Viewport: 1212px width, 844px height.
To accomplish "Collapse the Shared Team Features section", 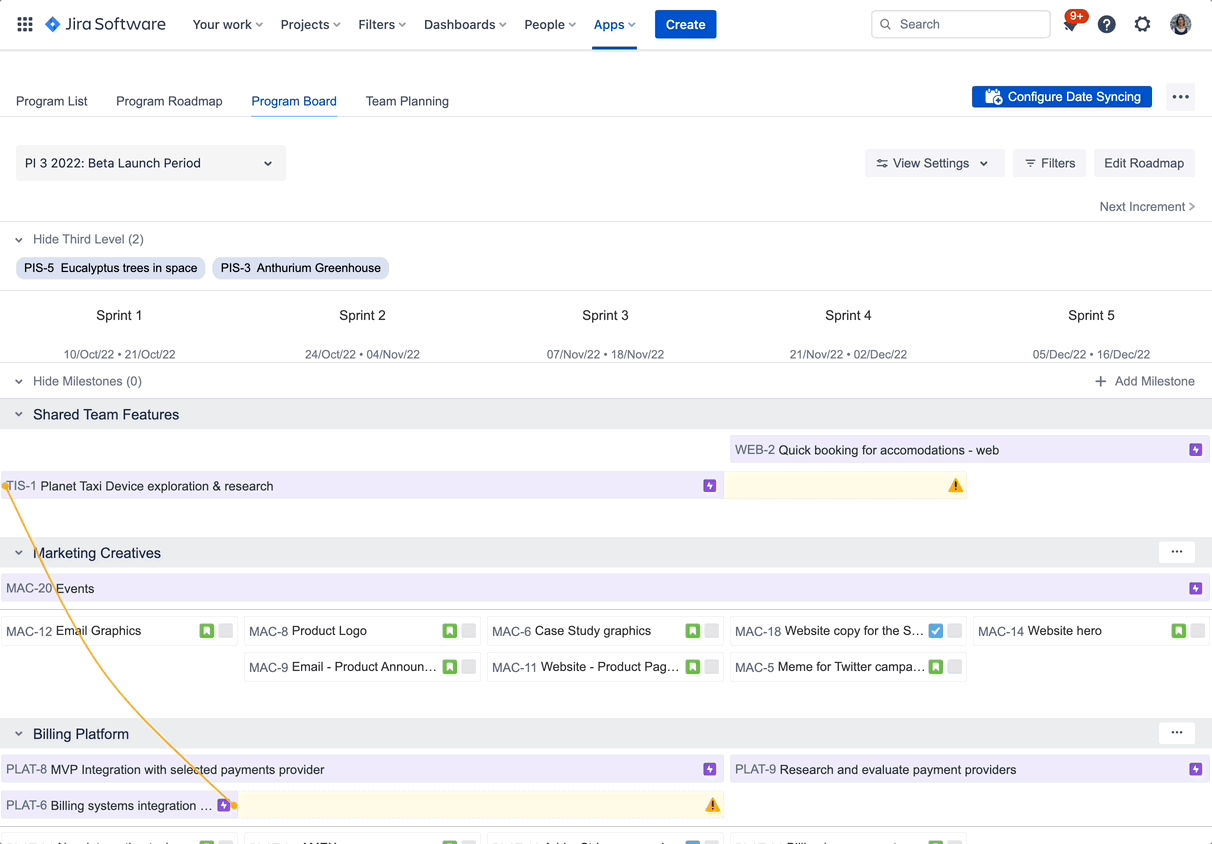I will [x=19, y=414].
